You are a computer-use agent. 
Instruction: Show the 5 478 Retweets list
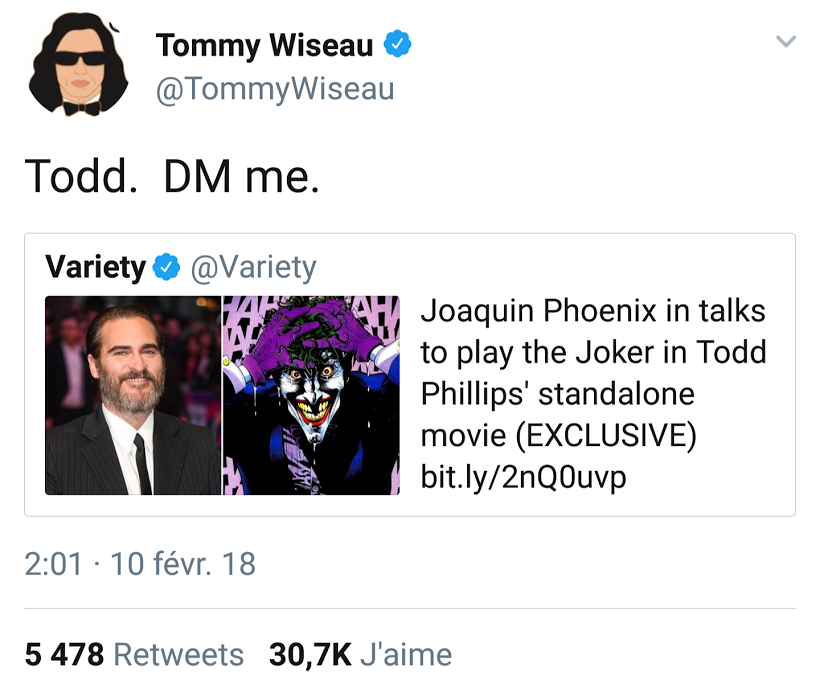[134, 655]
